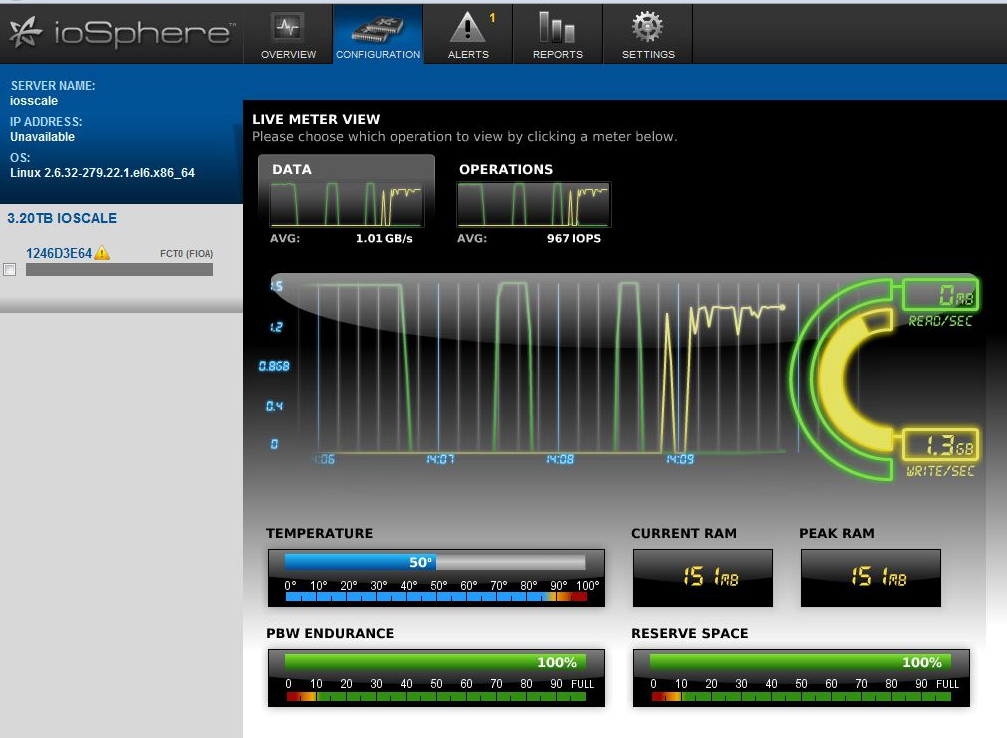Click the server name iosscale

coord(34,101)
